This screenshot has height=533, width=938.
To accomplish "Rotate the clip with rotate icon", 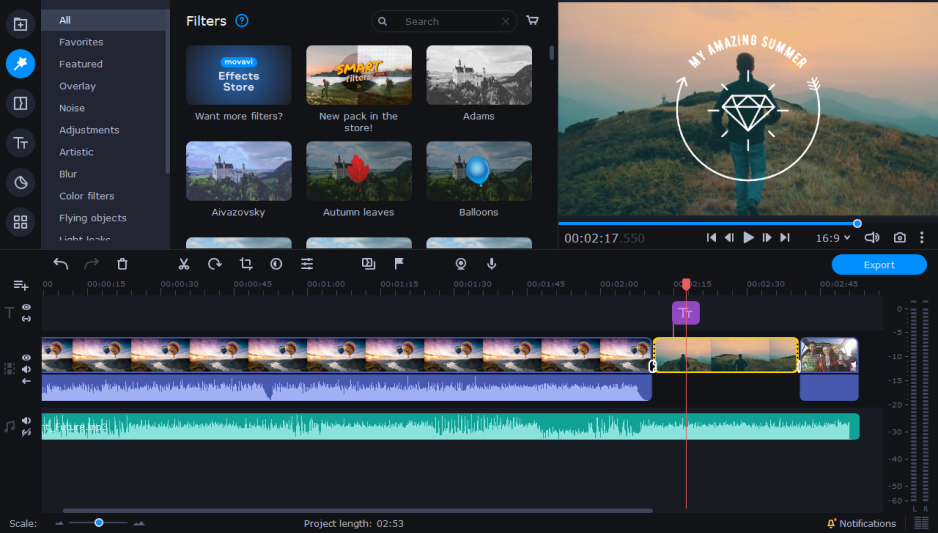I will [x=214, y=264].
